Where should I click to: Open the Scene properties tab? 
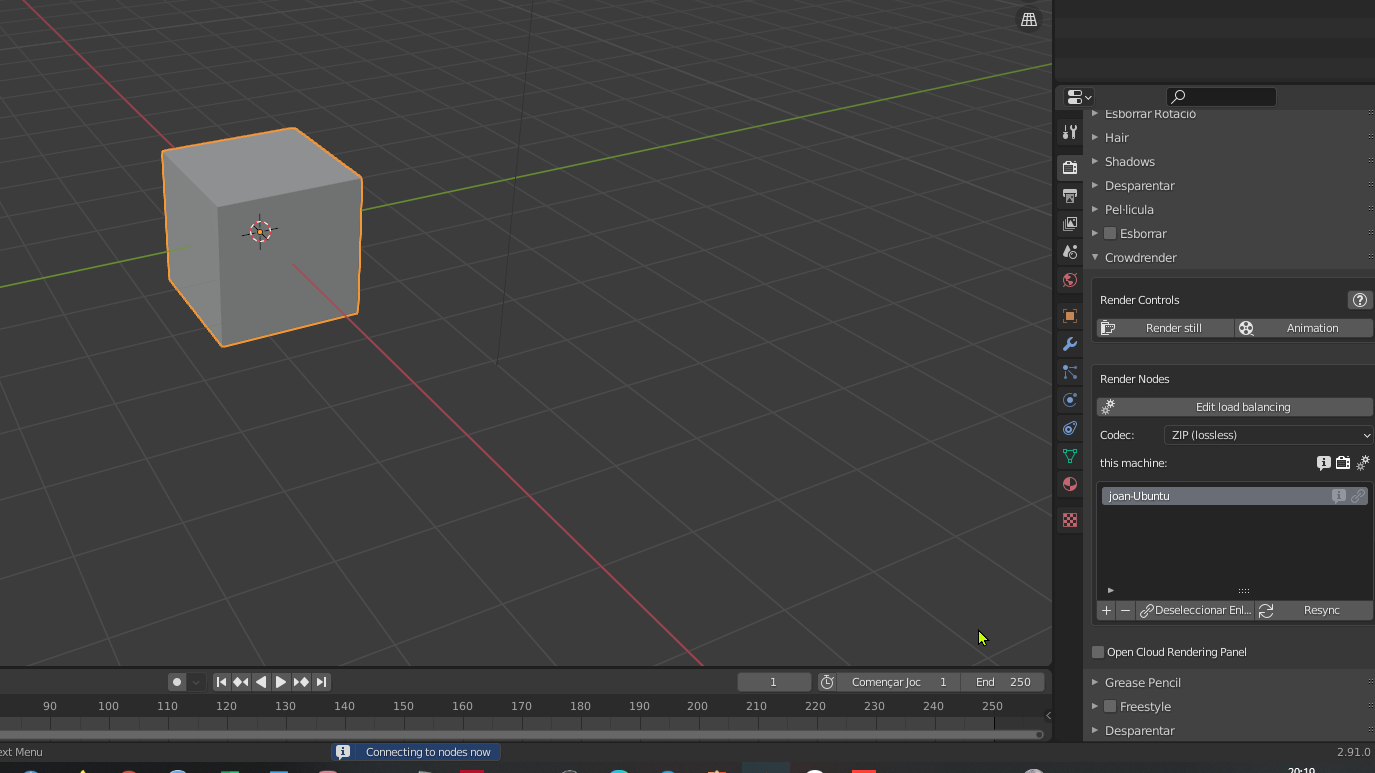pyautogui.click(x=1070, y=252)
